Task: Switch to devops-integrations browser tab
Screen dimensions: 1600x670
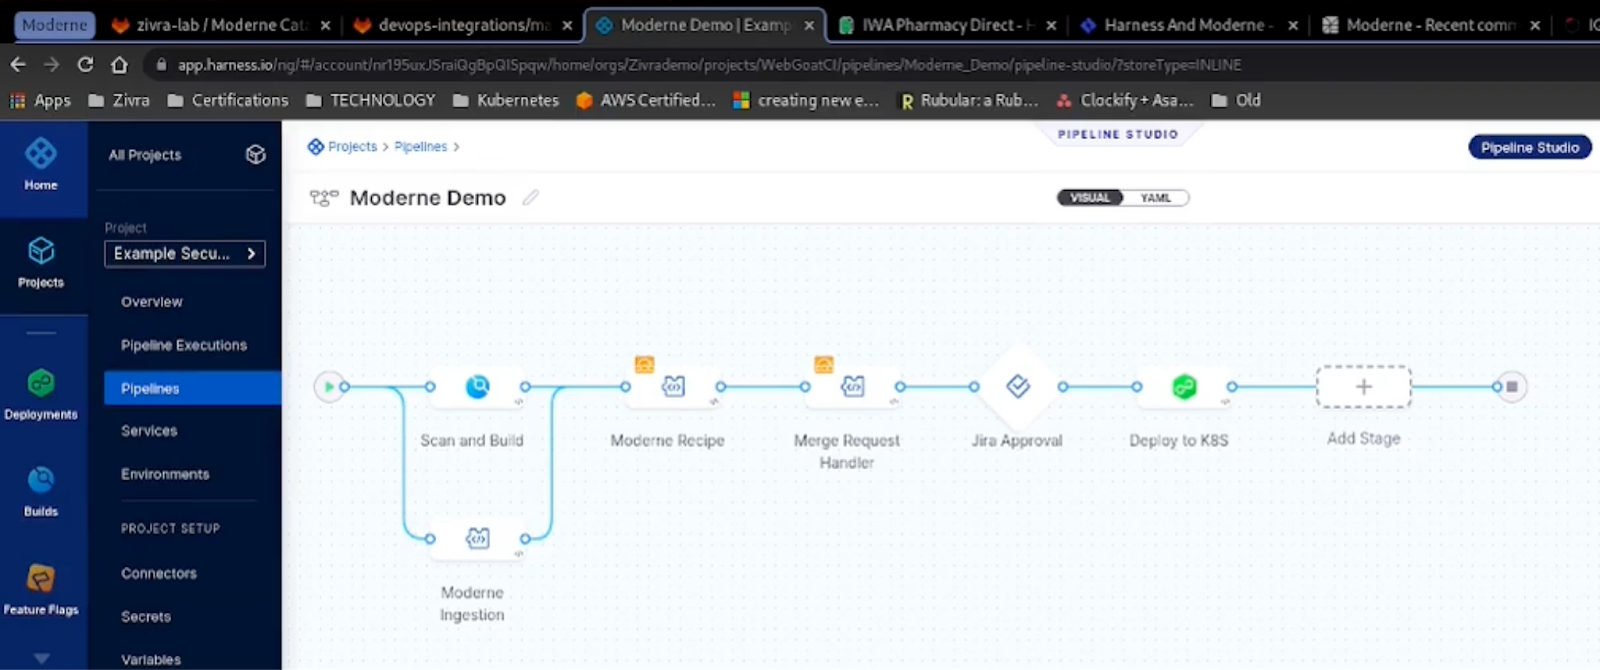Action: point(462,25)
